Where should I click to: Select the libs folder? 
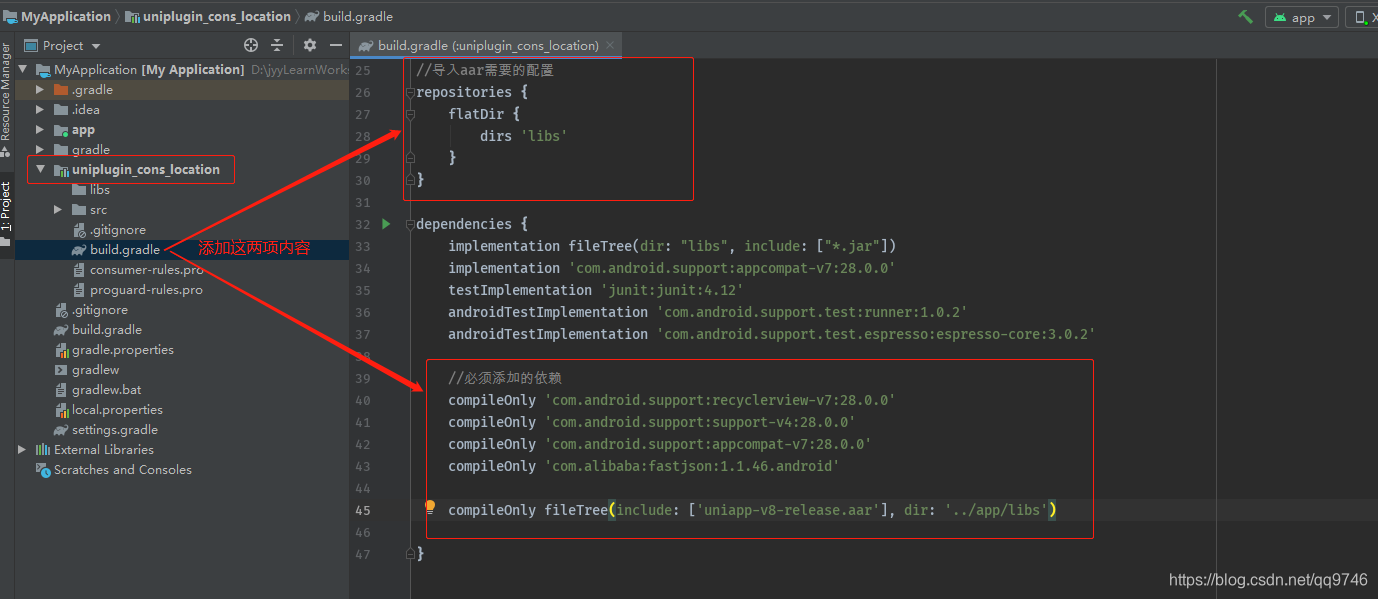[x=91, y=189]
